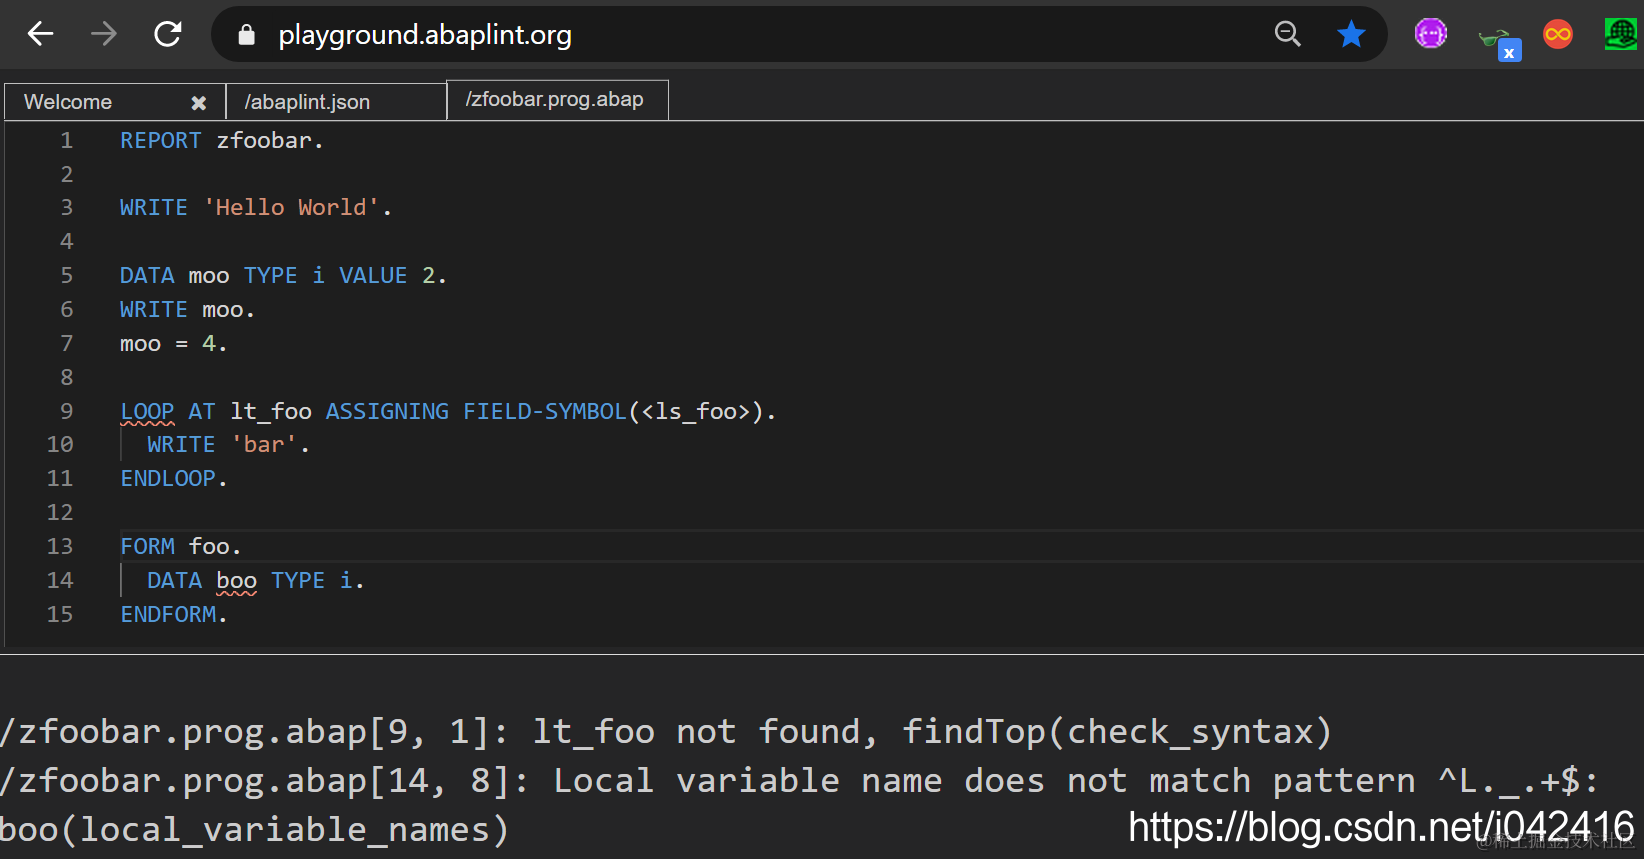1644x859 pixels.
Task: Select line number 5 in the gutter
Action: [66, 276]
